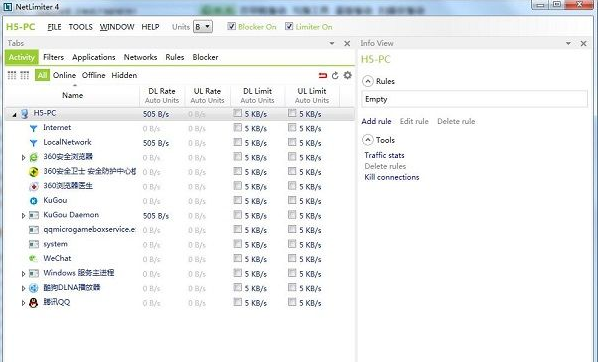Open the HELP menu
Image resolution: width=598 pixels, height=362 pixels.
[150, 27]
